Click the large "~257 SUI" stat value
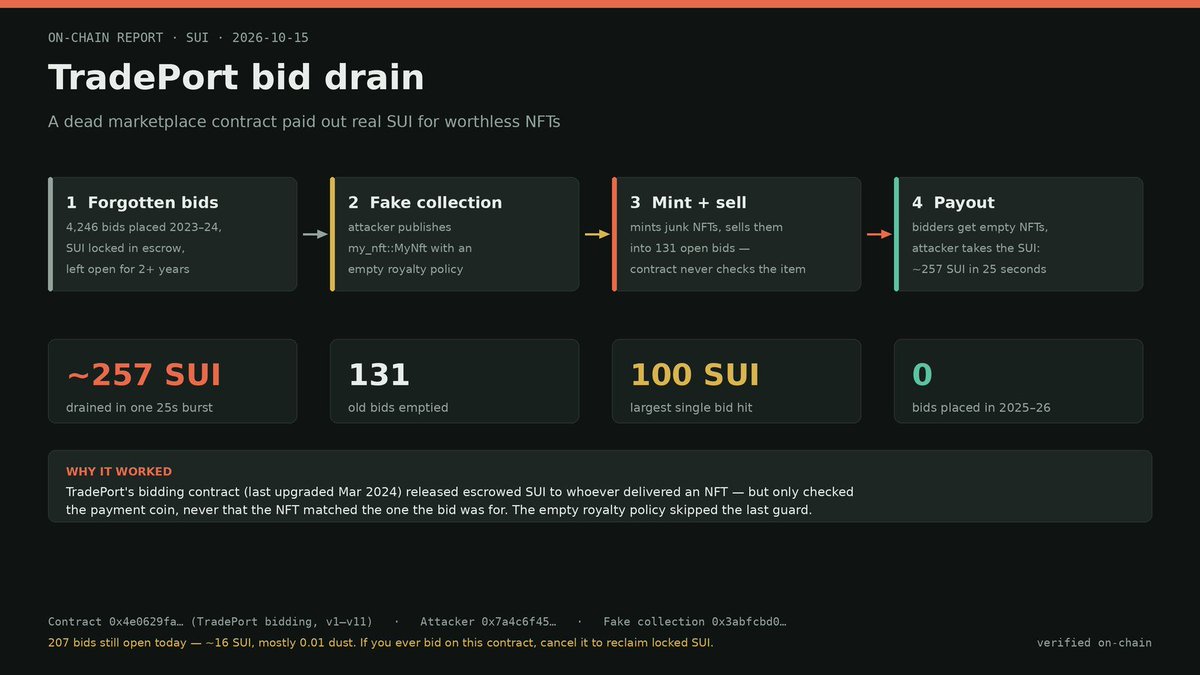This screenshot has height=675, width=1200. coord(144,375)
